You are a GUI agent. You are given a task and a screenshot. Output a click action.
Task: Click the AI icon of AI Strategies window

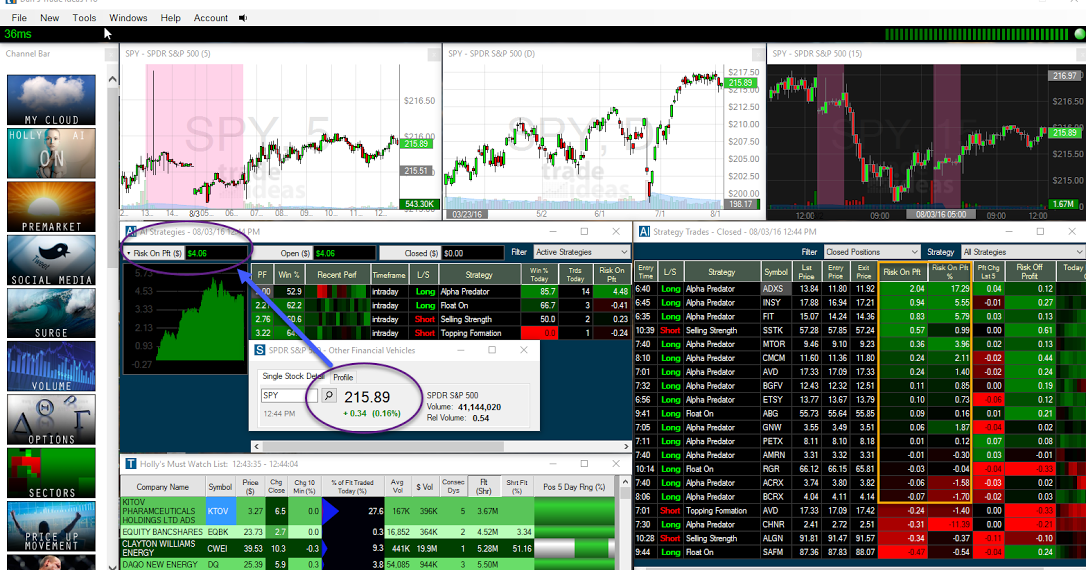coord(130,231)
